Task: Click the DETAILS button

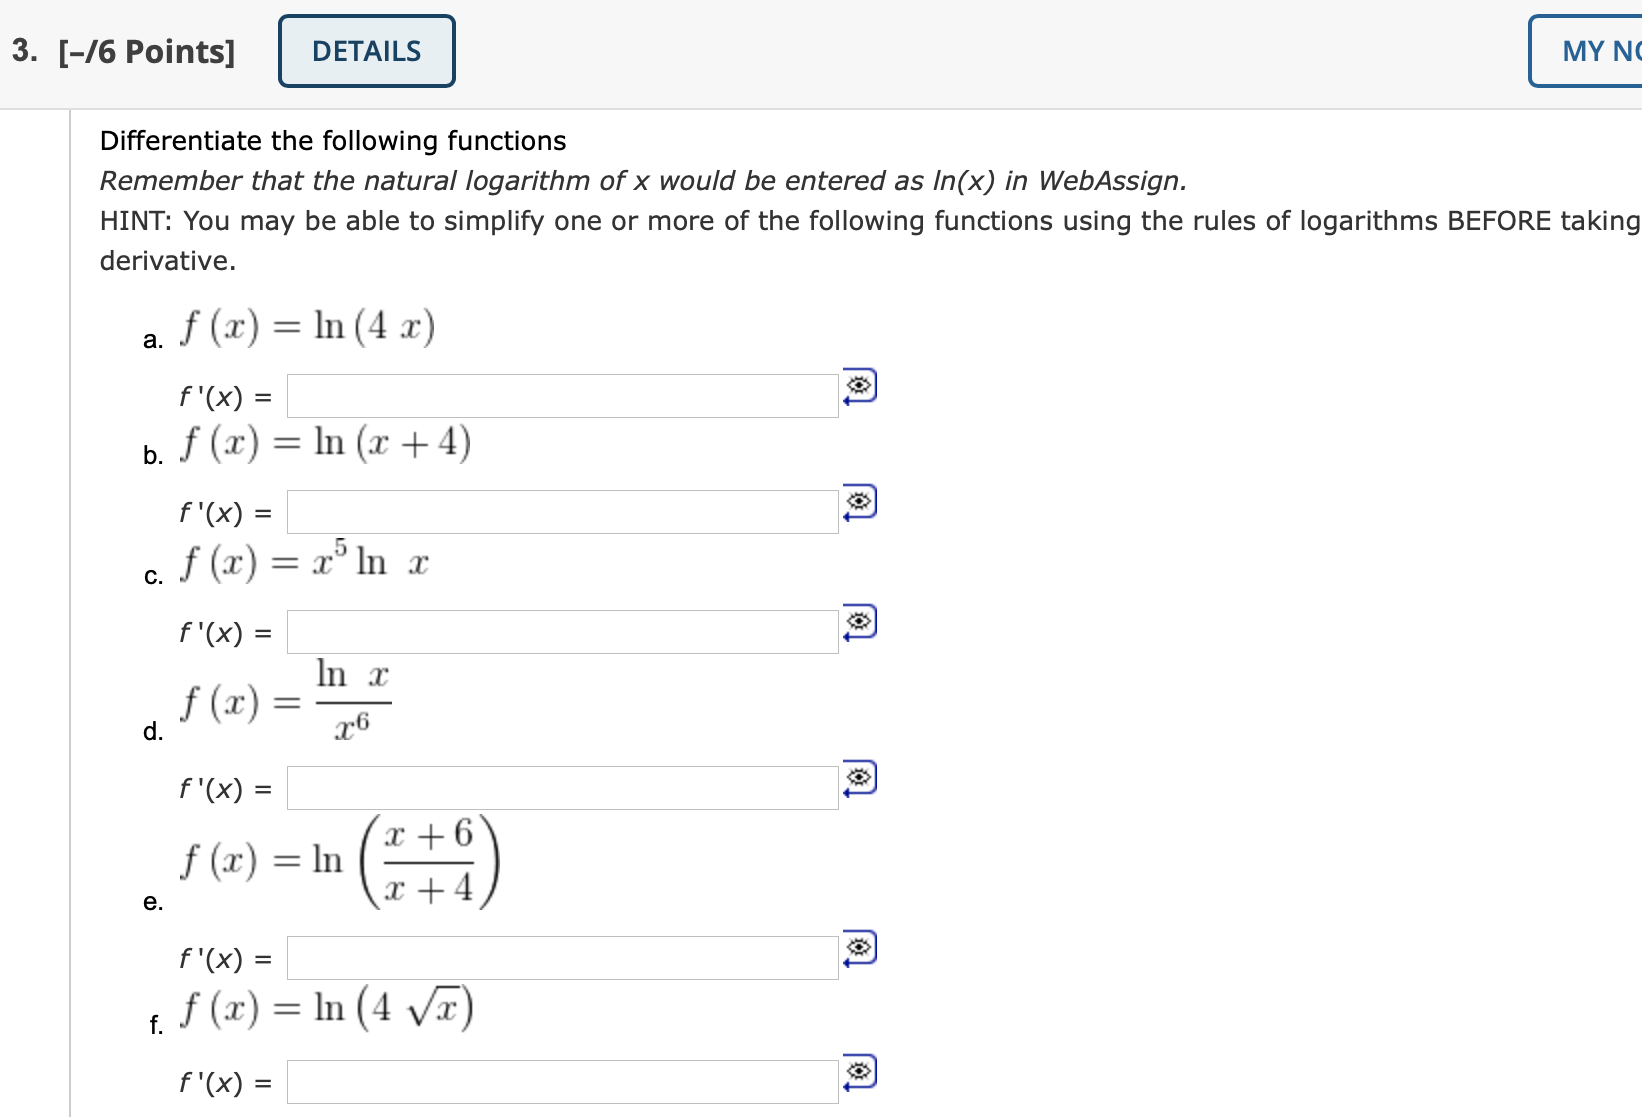Action: point(366,50)
